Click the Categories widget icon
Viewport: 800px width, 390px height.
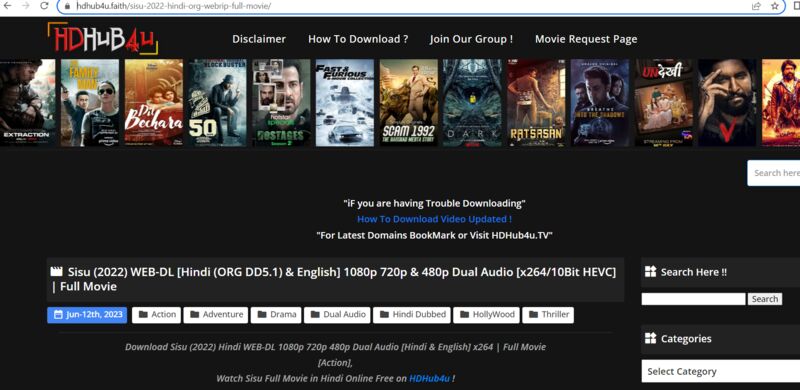(650, 338)
